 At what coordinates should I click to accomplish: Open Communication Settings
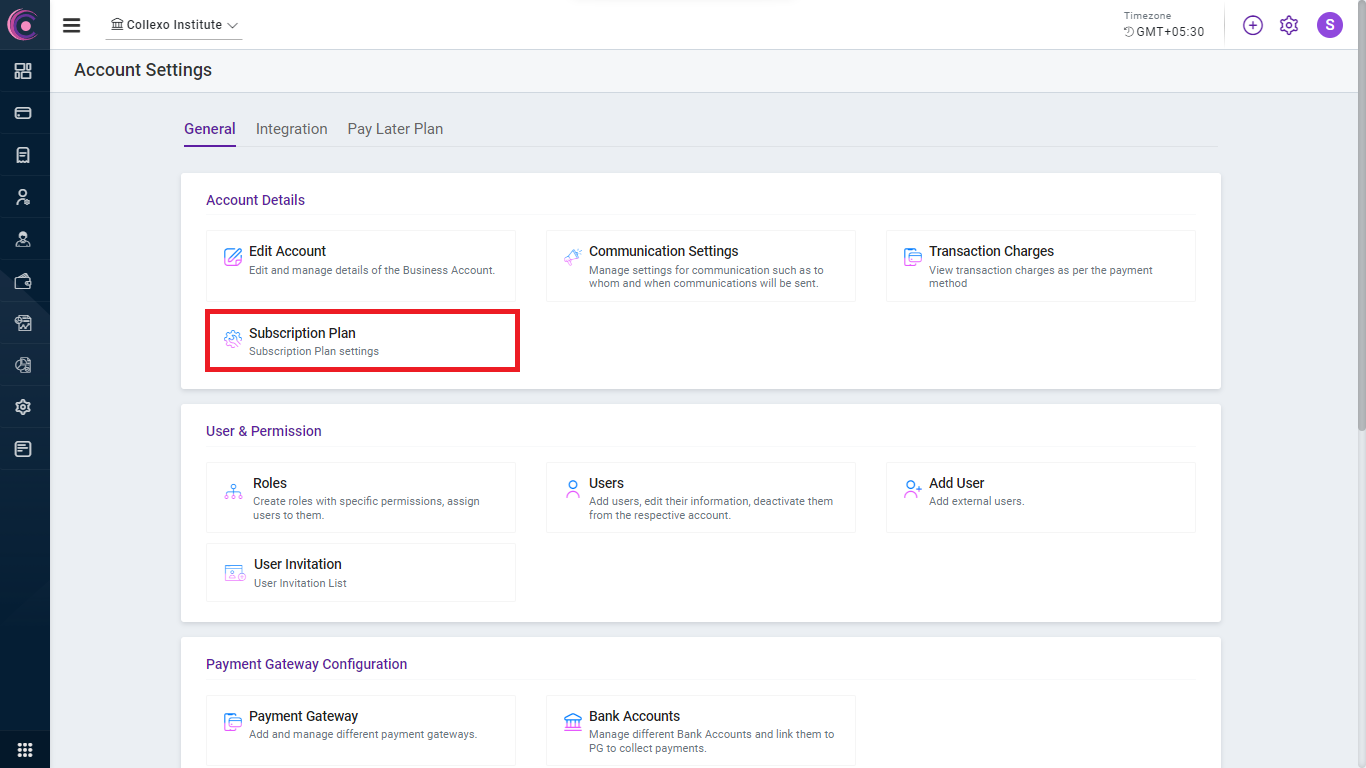[700, 265]
